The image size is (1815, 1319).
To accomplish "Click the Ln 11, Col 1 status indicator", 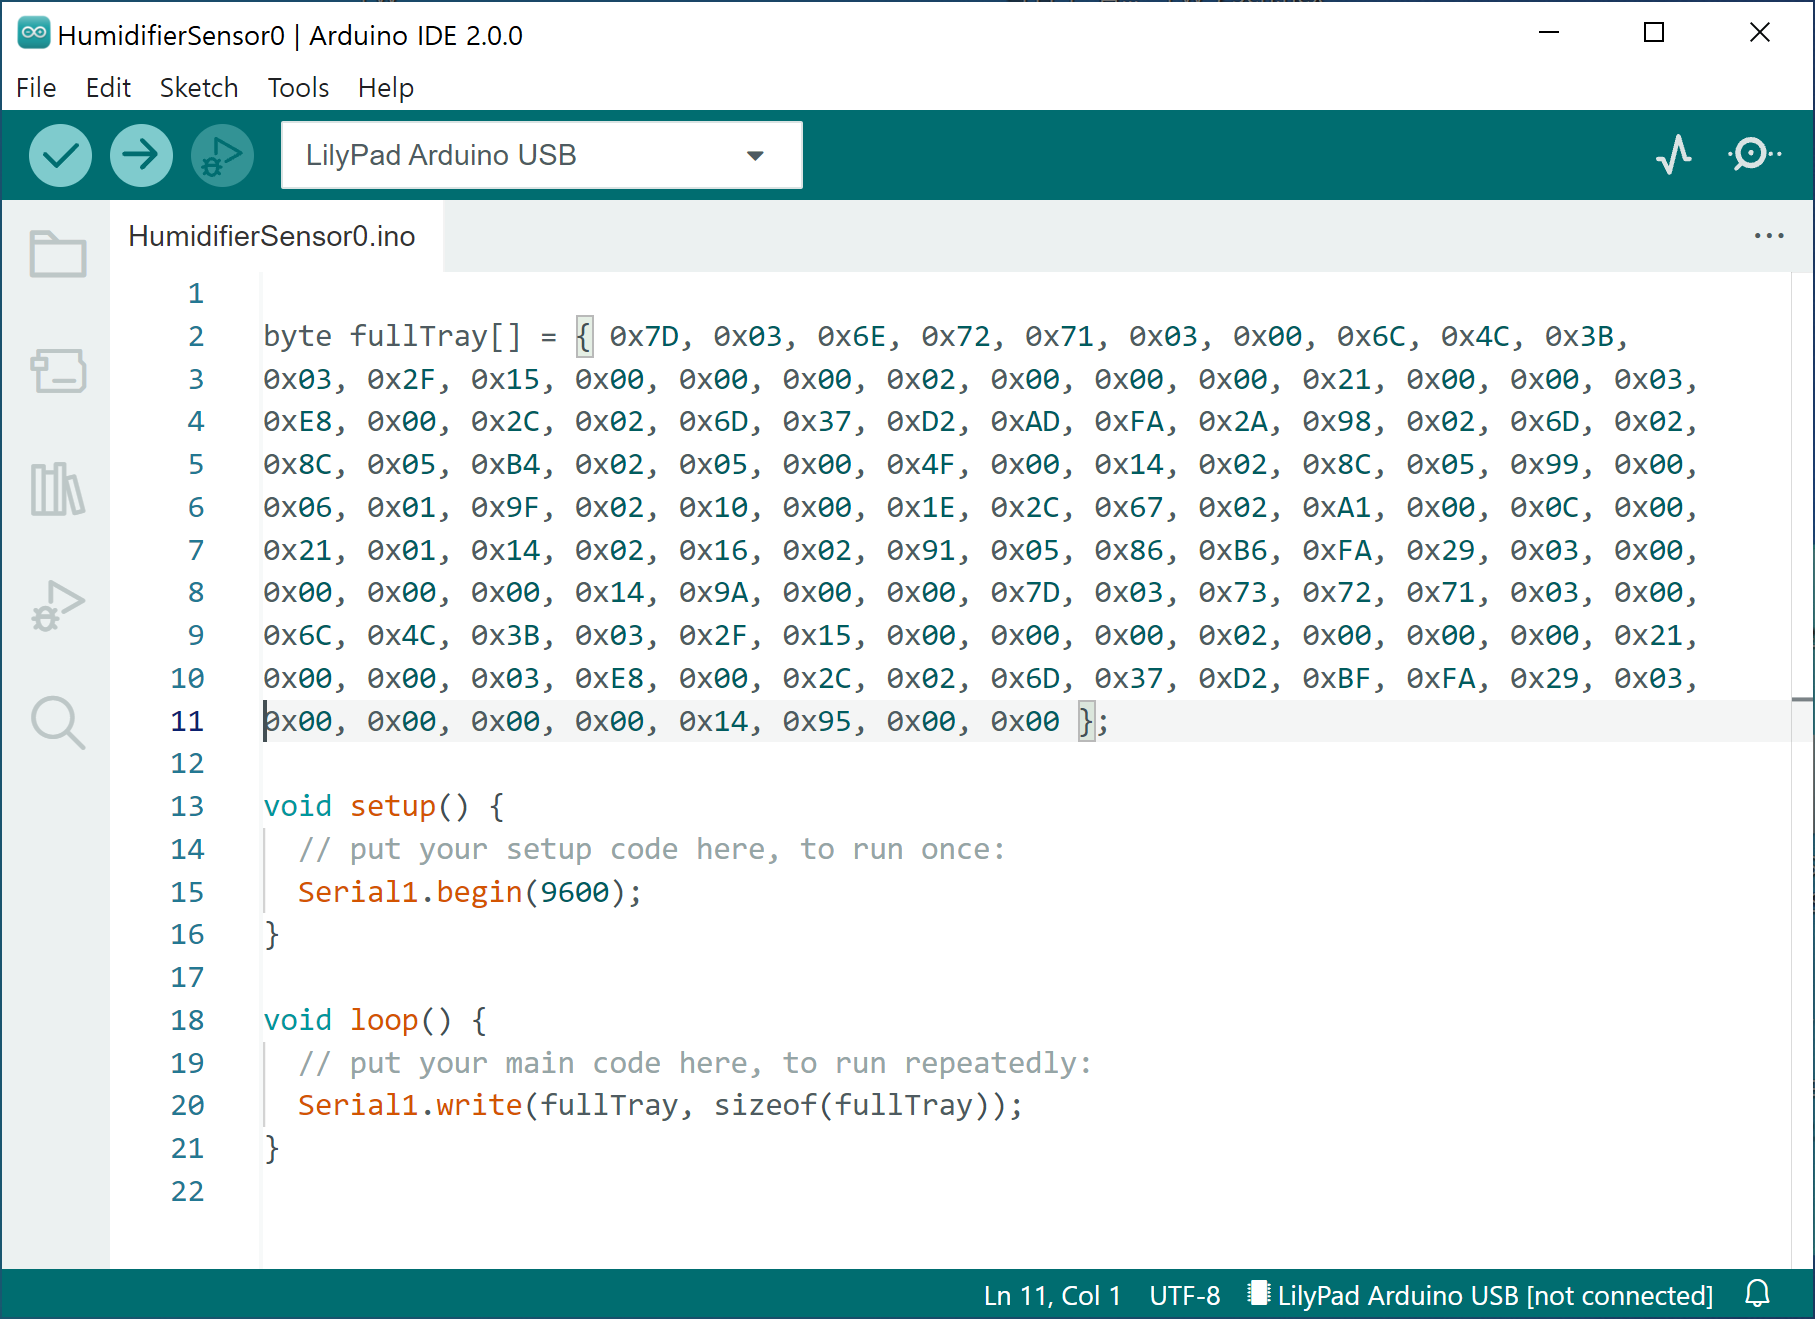I will (x=1052, y=1295).
